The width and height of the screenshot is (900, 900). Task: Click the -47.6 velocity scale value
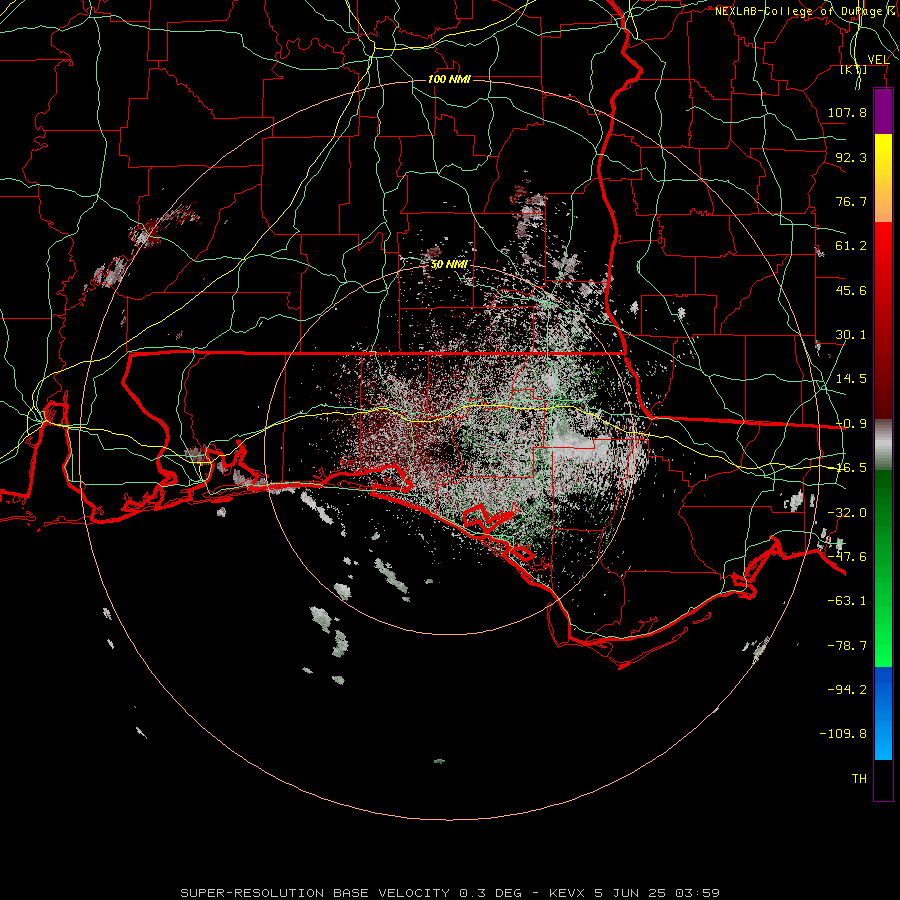pyautogui.click(x=847, y=557)
